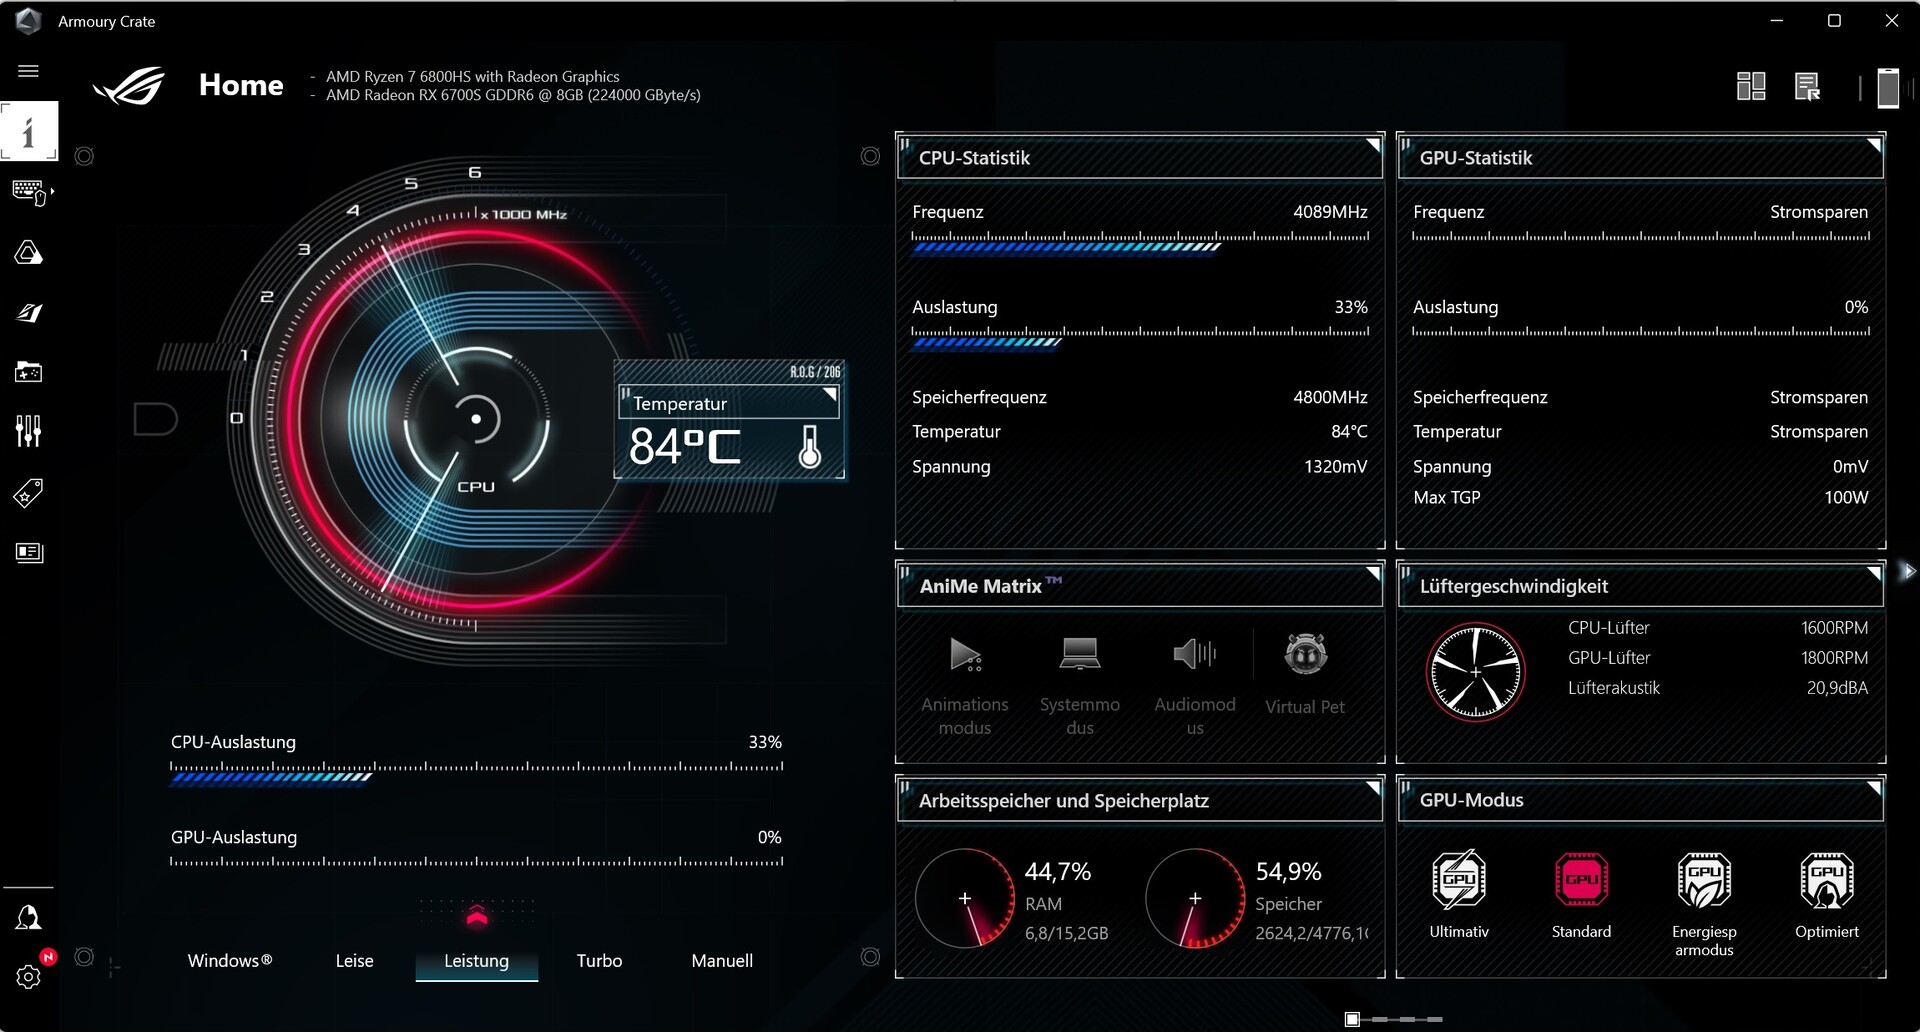This screenshot has width=1920, height=1032.
Task: Open the News sidebar icon
Action: click(29, 552)
